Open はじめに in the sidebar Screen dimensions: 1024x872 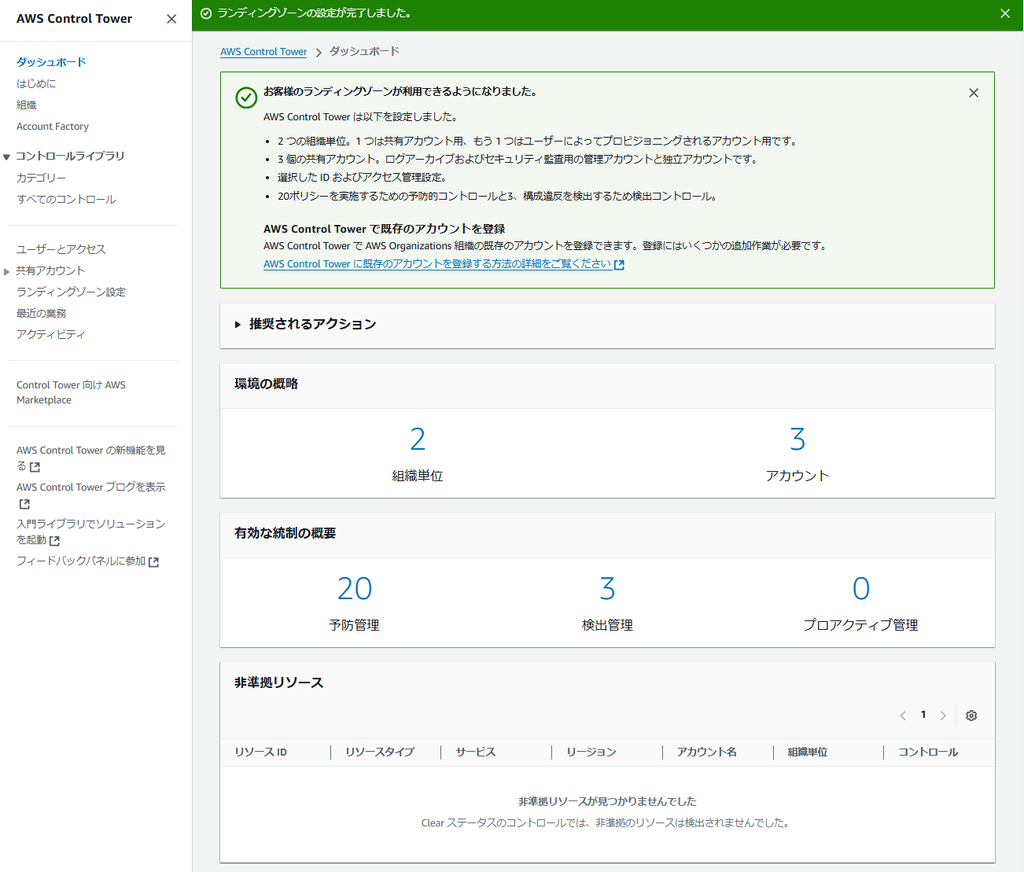click(36, 84)
